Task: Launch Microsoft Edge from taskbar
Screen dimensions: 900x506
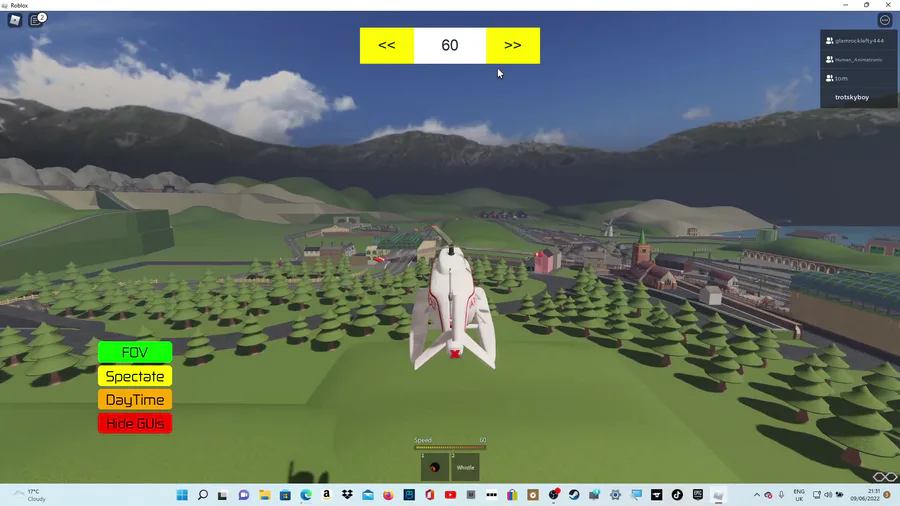Action: 306,495
